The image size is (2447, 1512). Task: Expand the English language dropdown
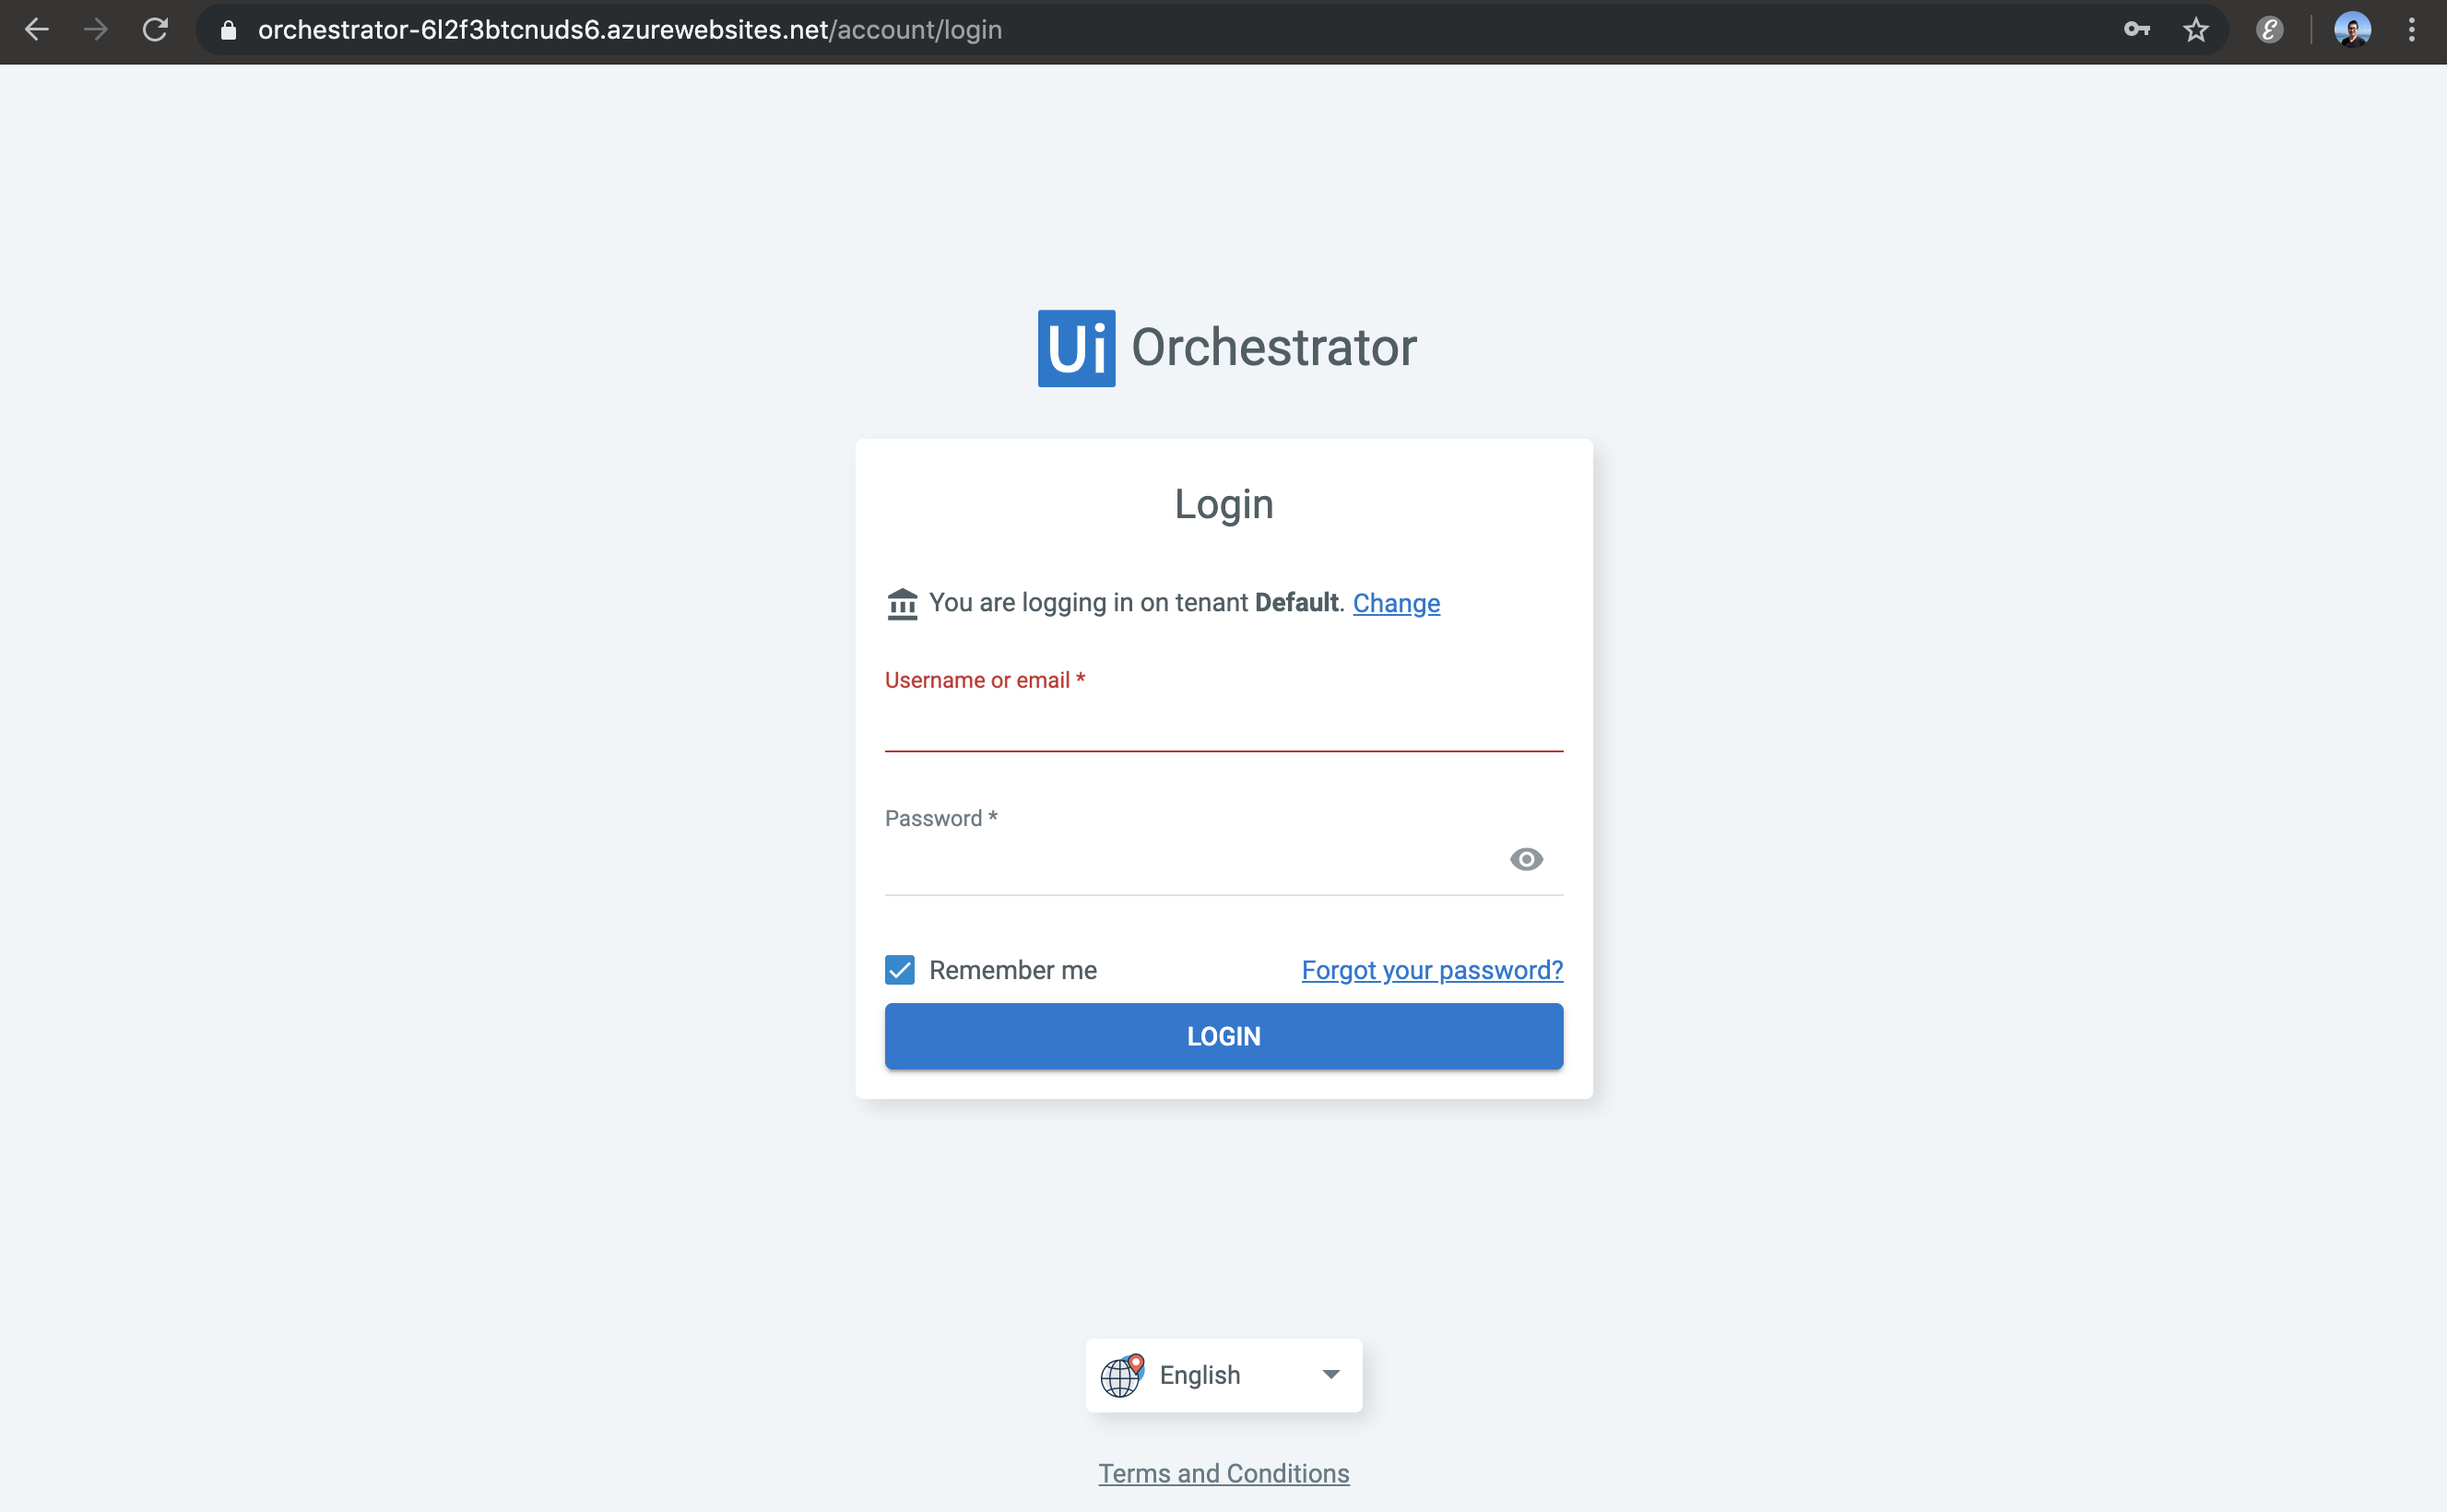(1224, 1375)
